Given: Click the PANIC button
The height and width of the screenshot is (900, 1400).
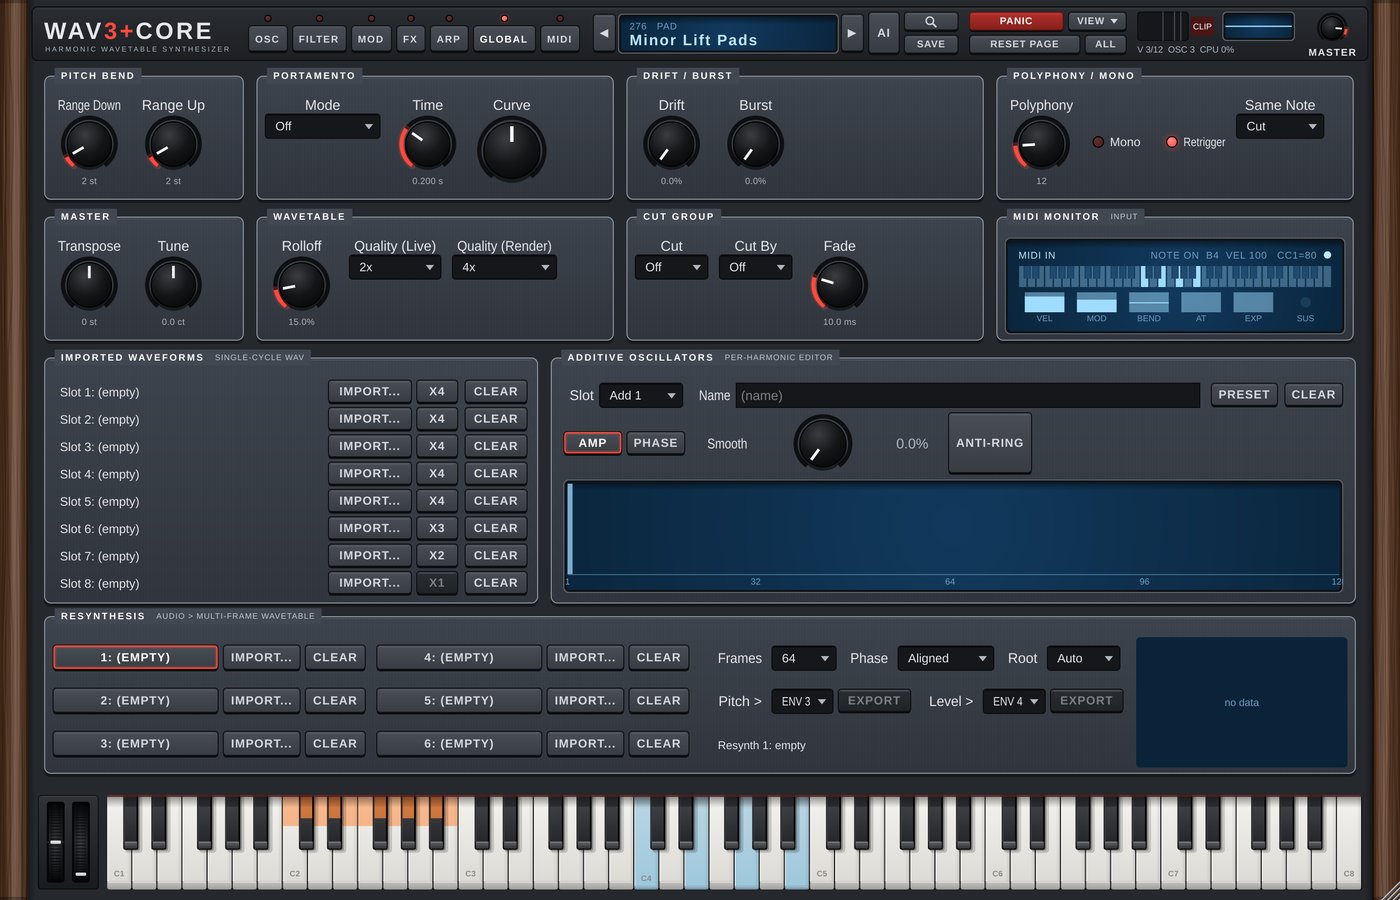Looking at the screenshot, I should tap(1016, 21).
